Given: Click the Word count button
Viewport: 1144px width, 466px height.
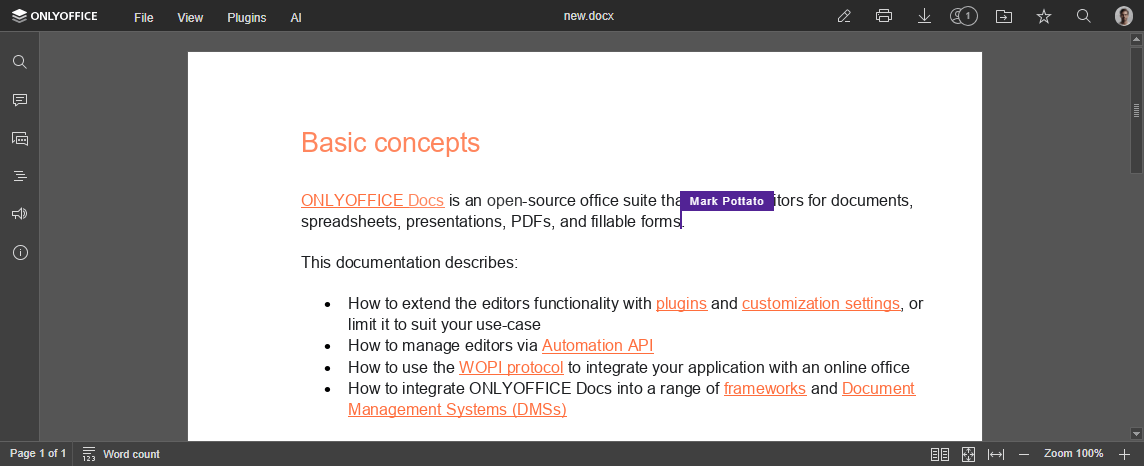Looking at the screenshot, I should [x=121, y=454].
